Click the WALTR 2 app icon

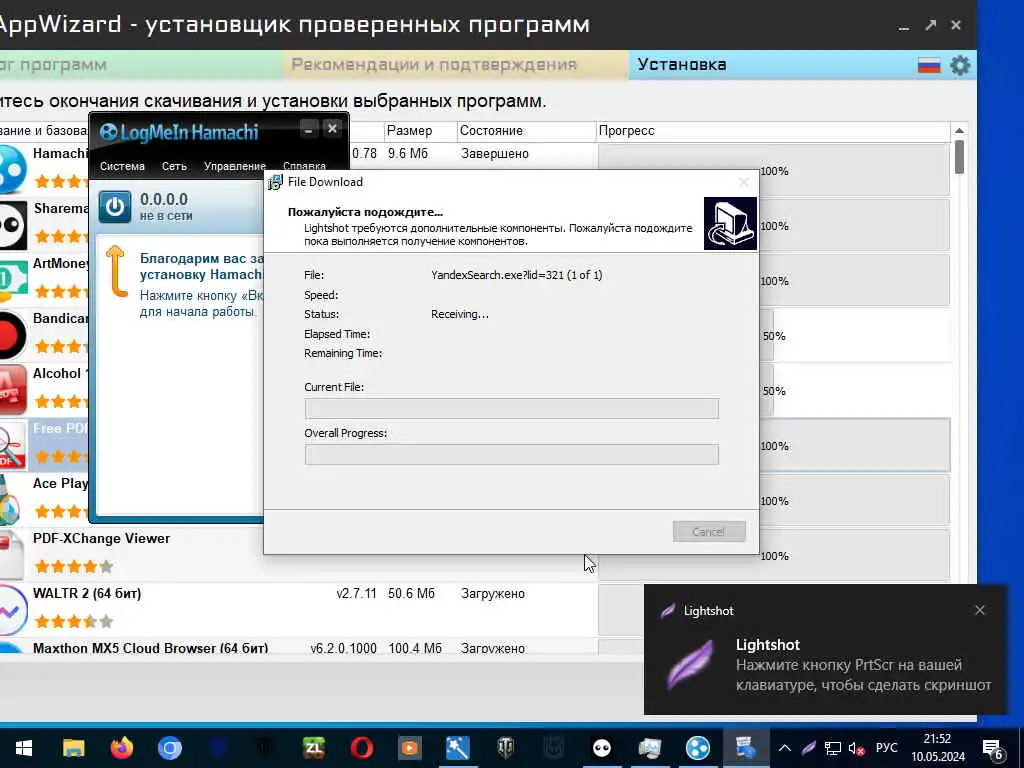point(12,611)
